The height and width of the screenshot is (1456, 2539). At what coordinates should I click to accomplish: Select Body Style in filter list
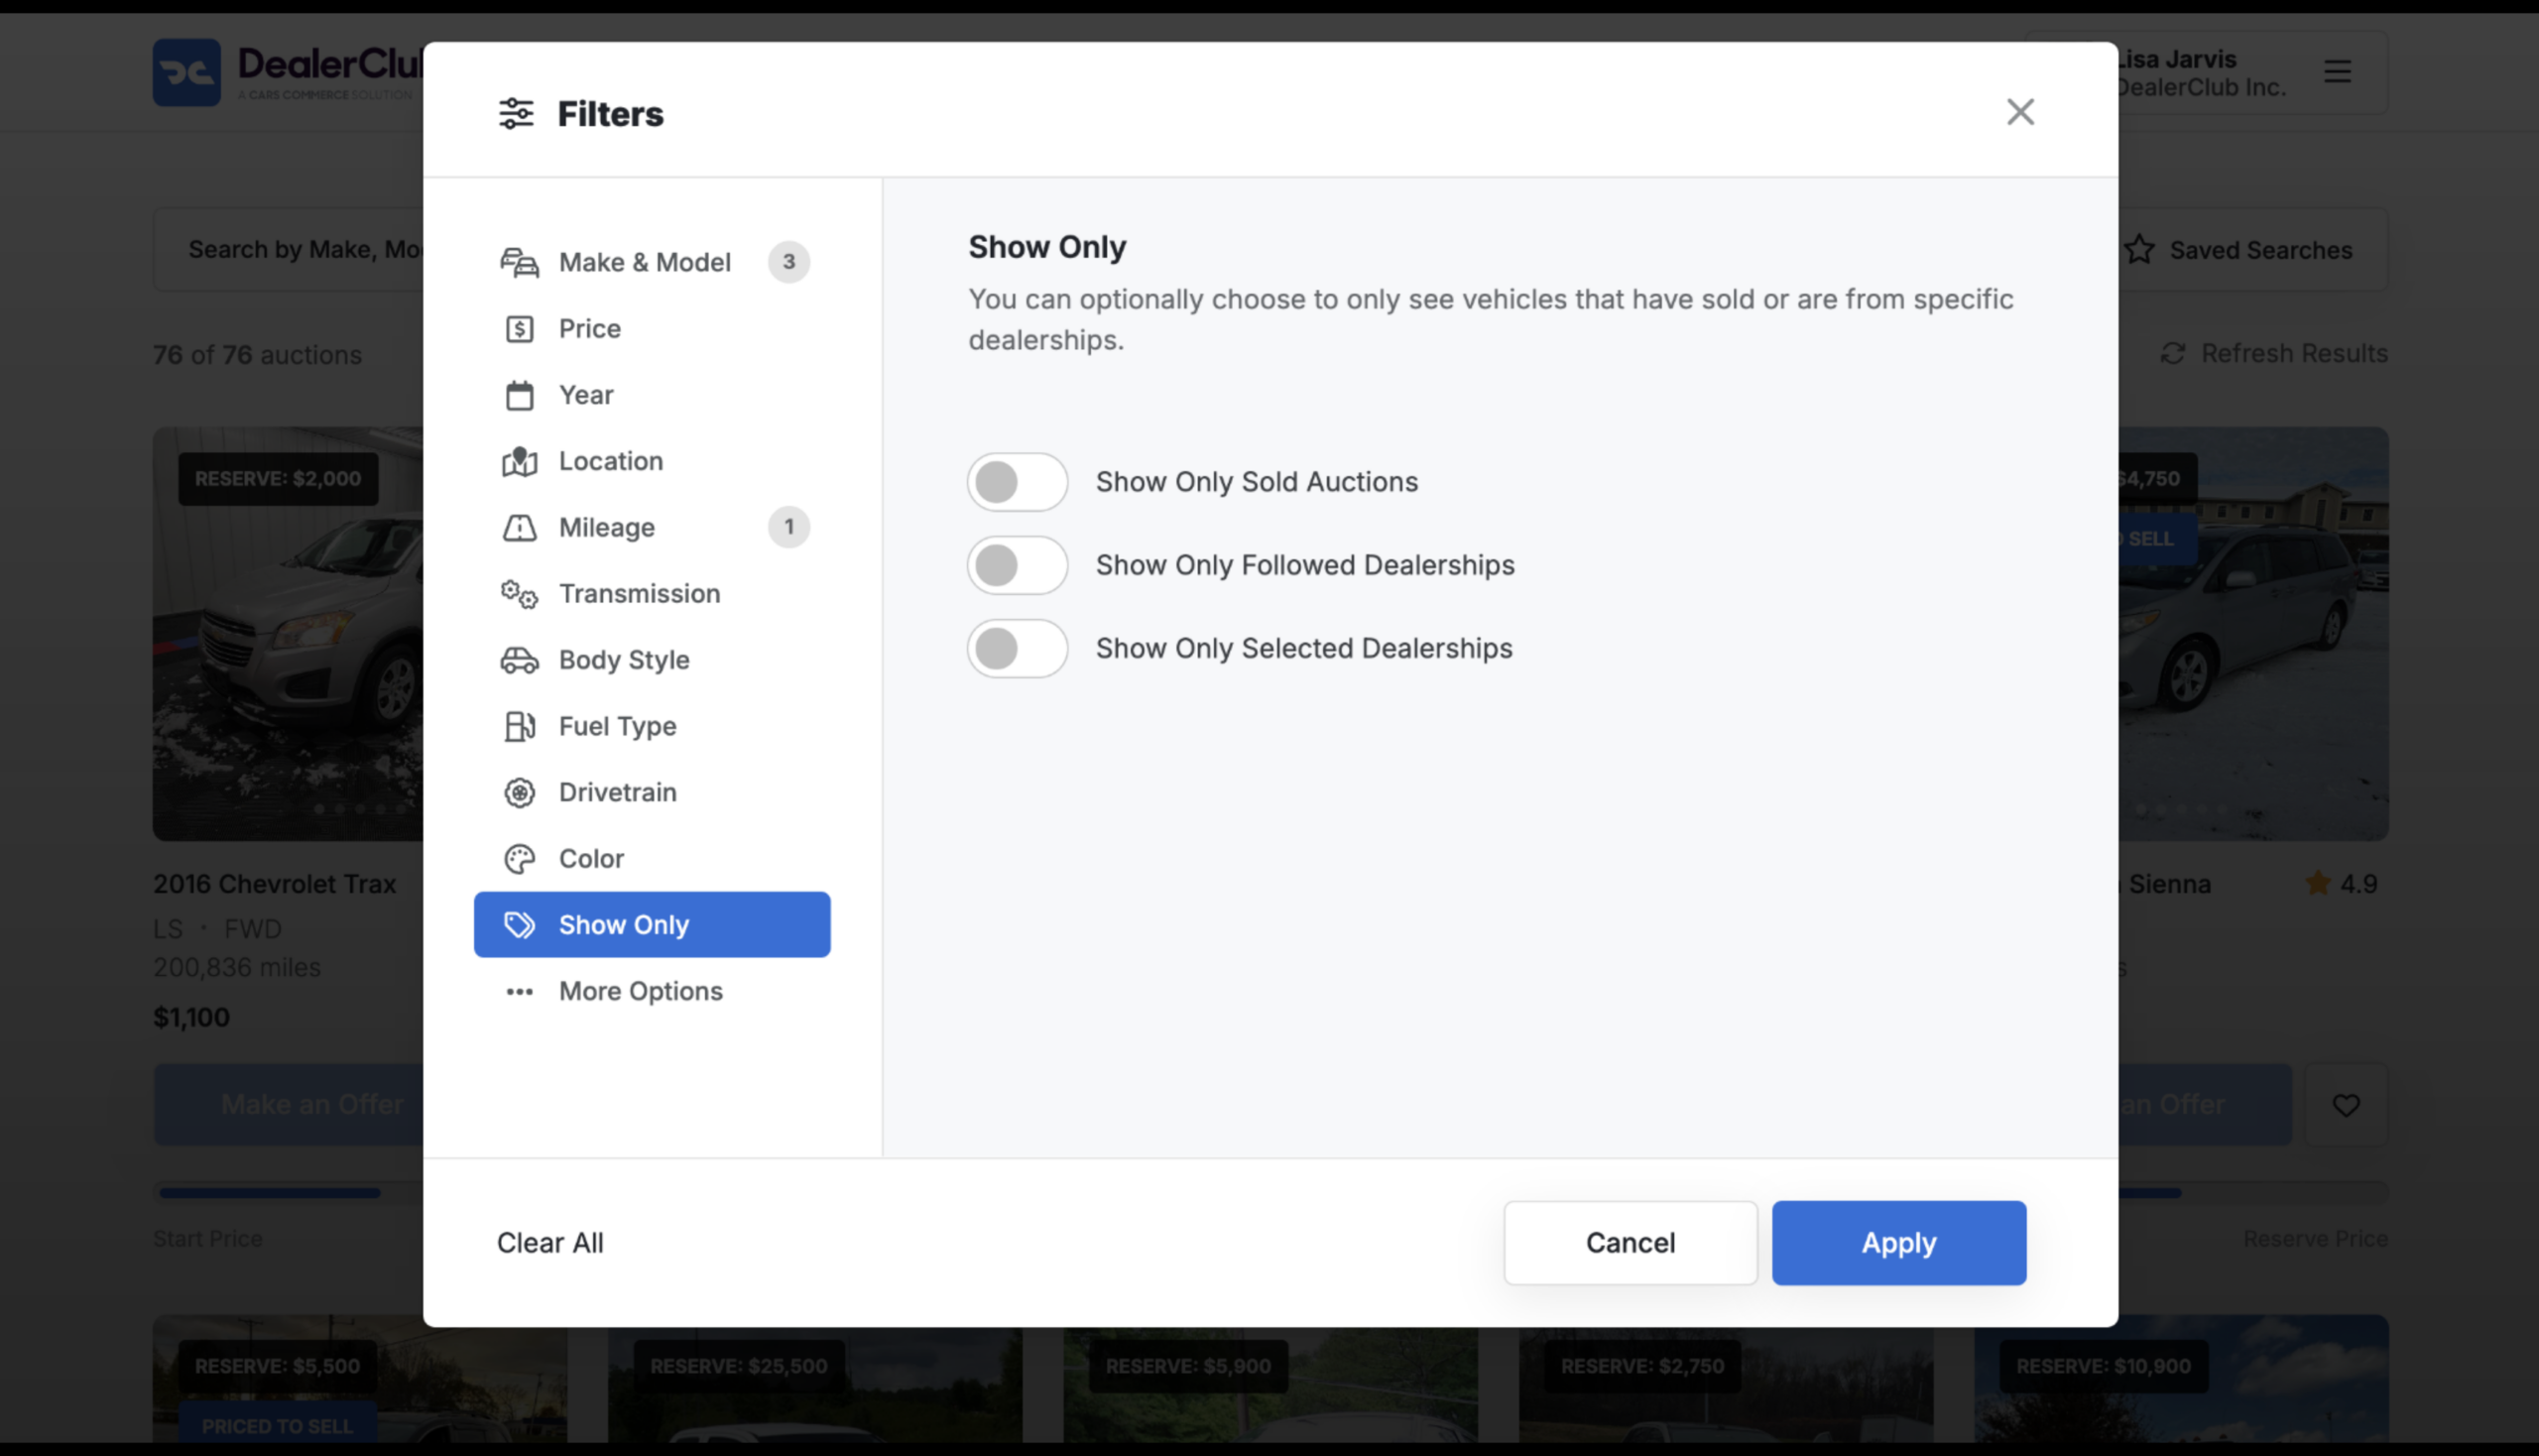[x=652, y=660]
